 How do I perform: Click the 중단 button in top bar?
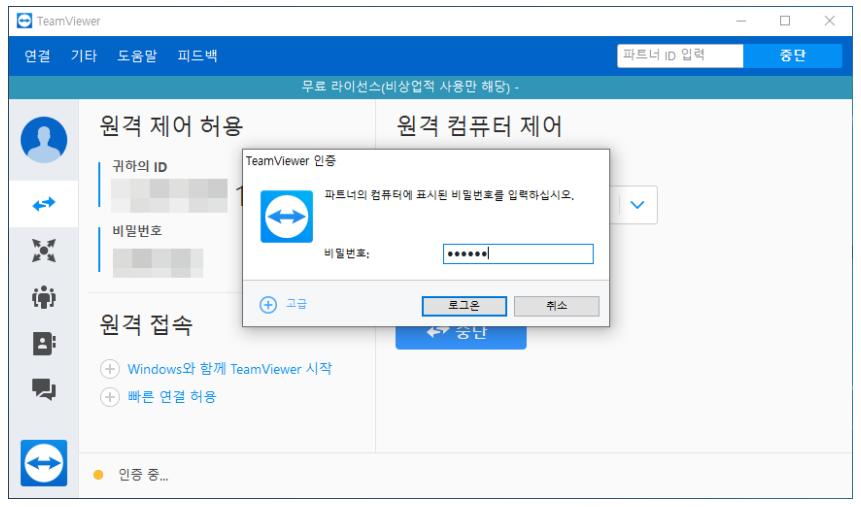click(x=792, y=55)
